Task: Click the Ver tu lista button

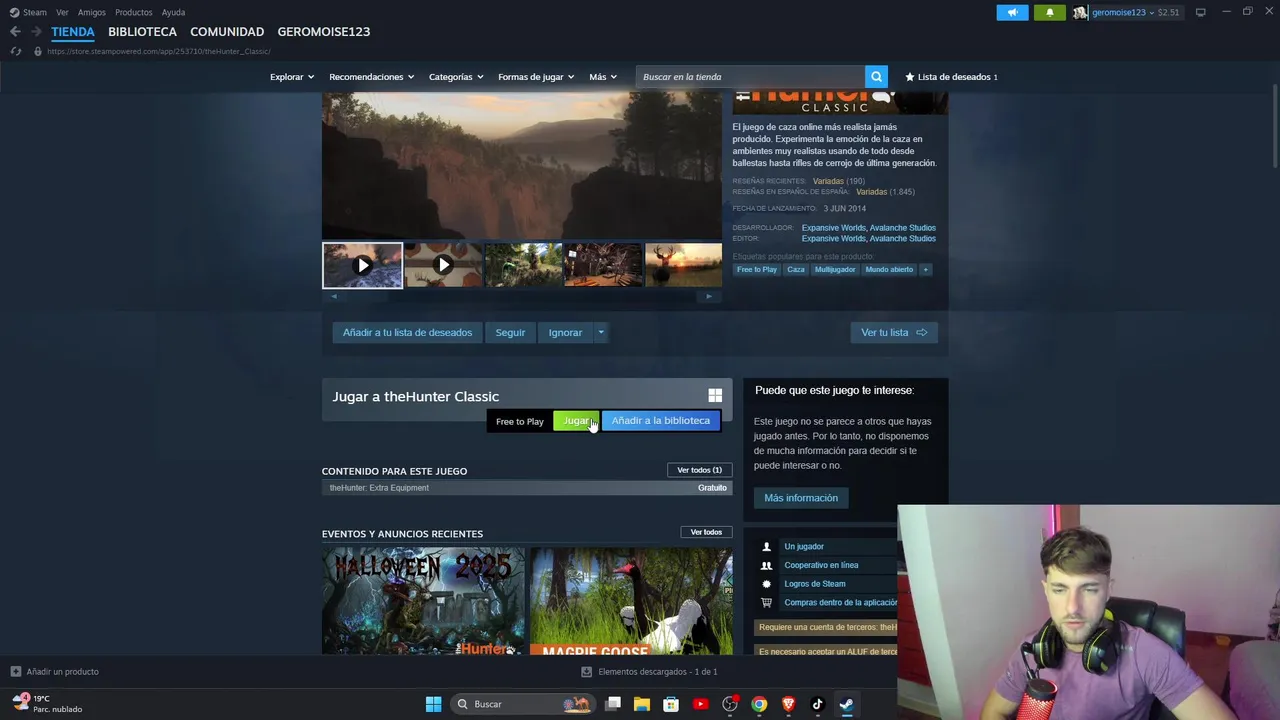Action: click(894, 332)
